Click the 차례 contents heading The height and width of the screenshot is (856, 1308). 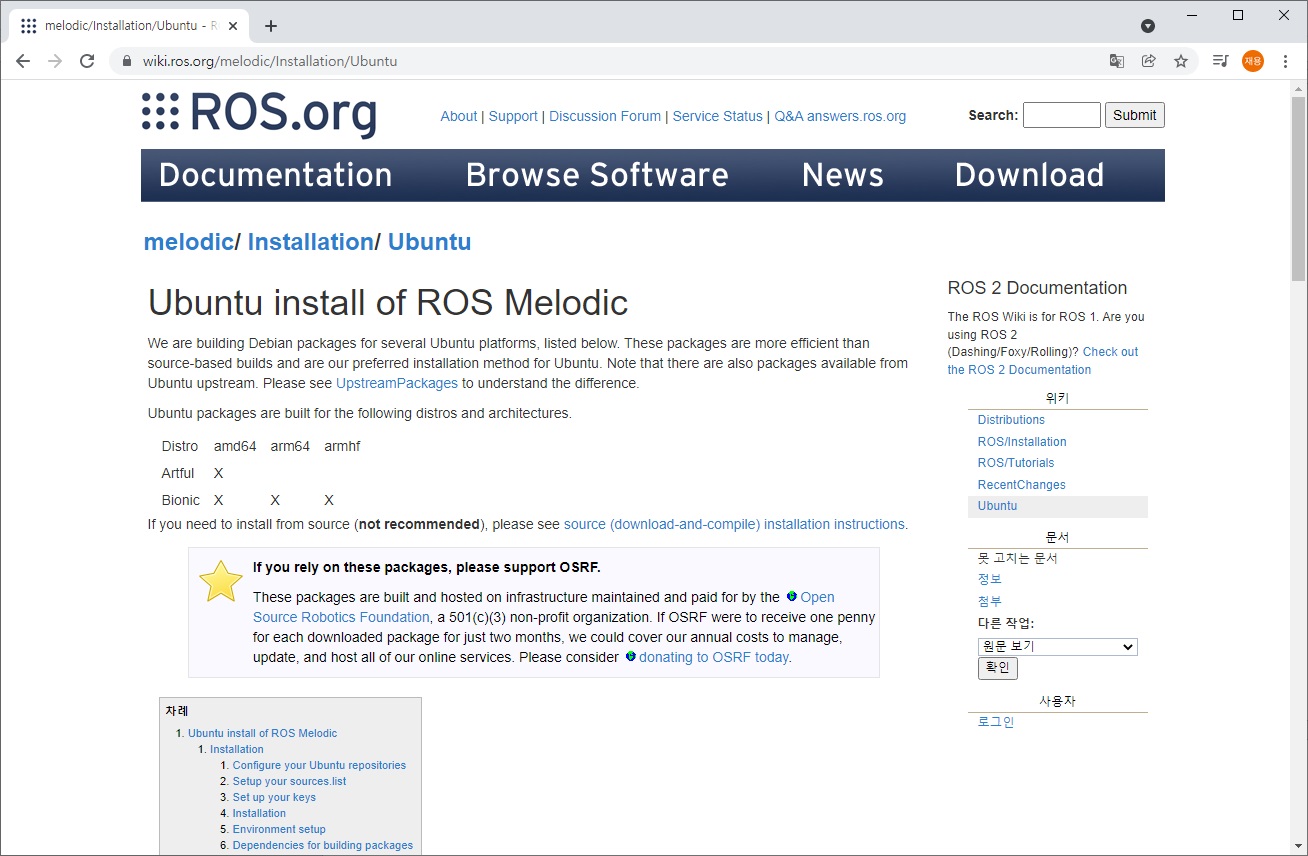click(177, 711)
